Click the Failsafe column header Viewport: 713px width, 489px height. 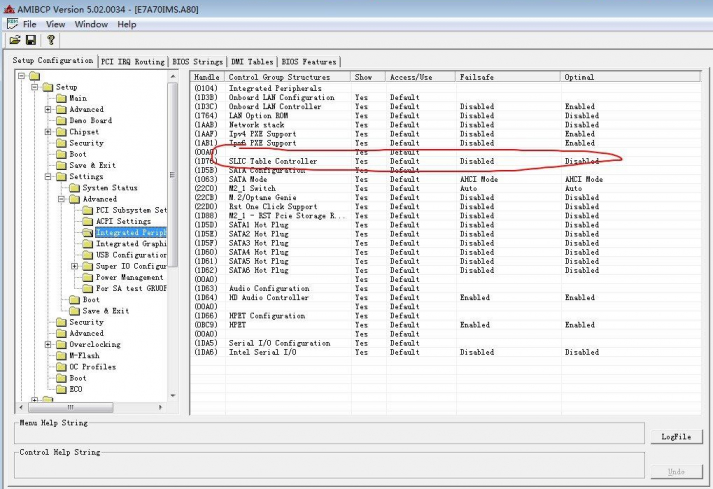(507, 77)
